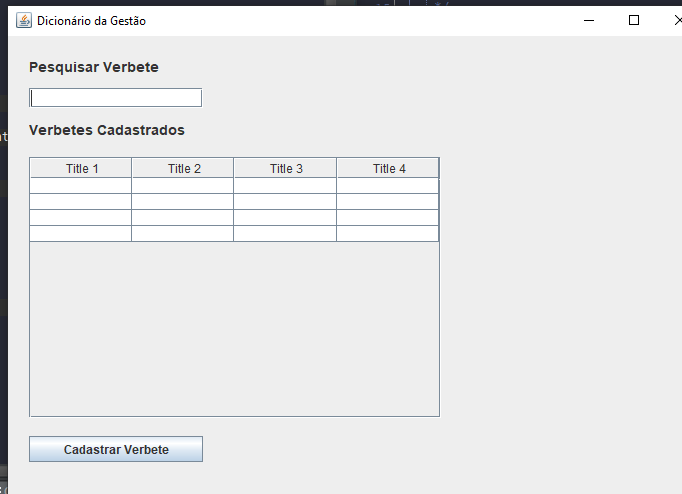This screenshot has height=494, width=682.
Task: Select first row cell under Title 3
Action: coord(285,186)
